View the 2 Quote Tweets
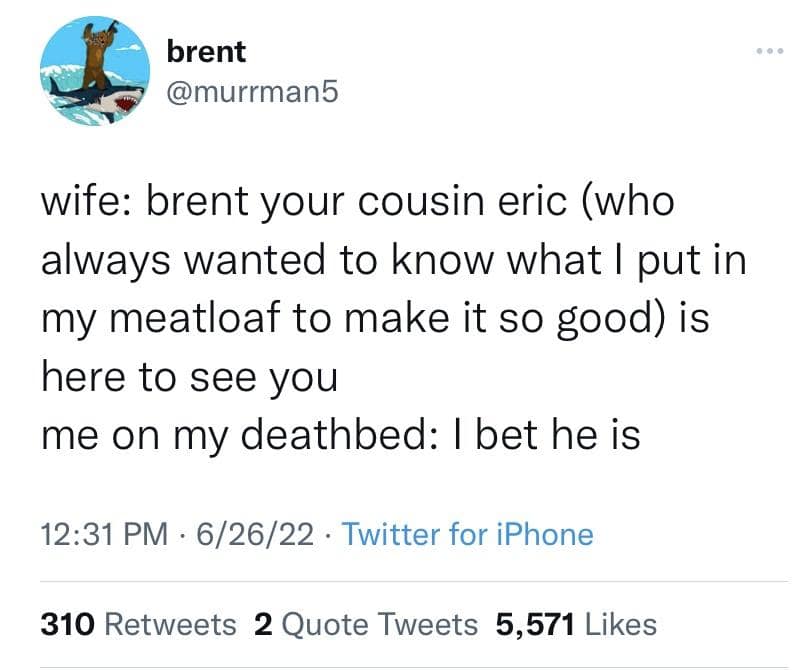Viewport: 803px width, 670px height. (366, 625)
